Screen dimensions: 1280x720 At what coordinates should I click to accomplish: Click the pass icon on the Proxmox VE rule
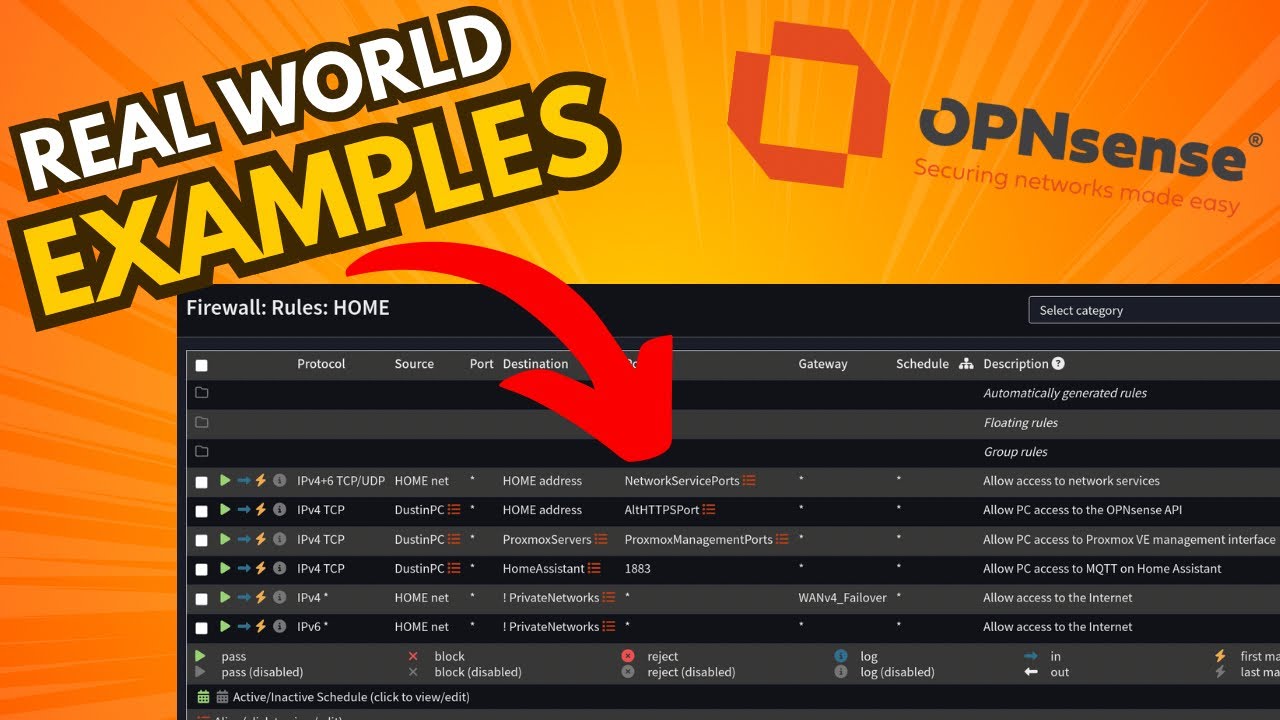coord(225,539)
